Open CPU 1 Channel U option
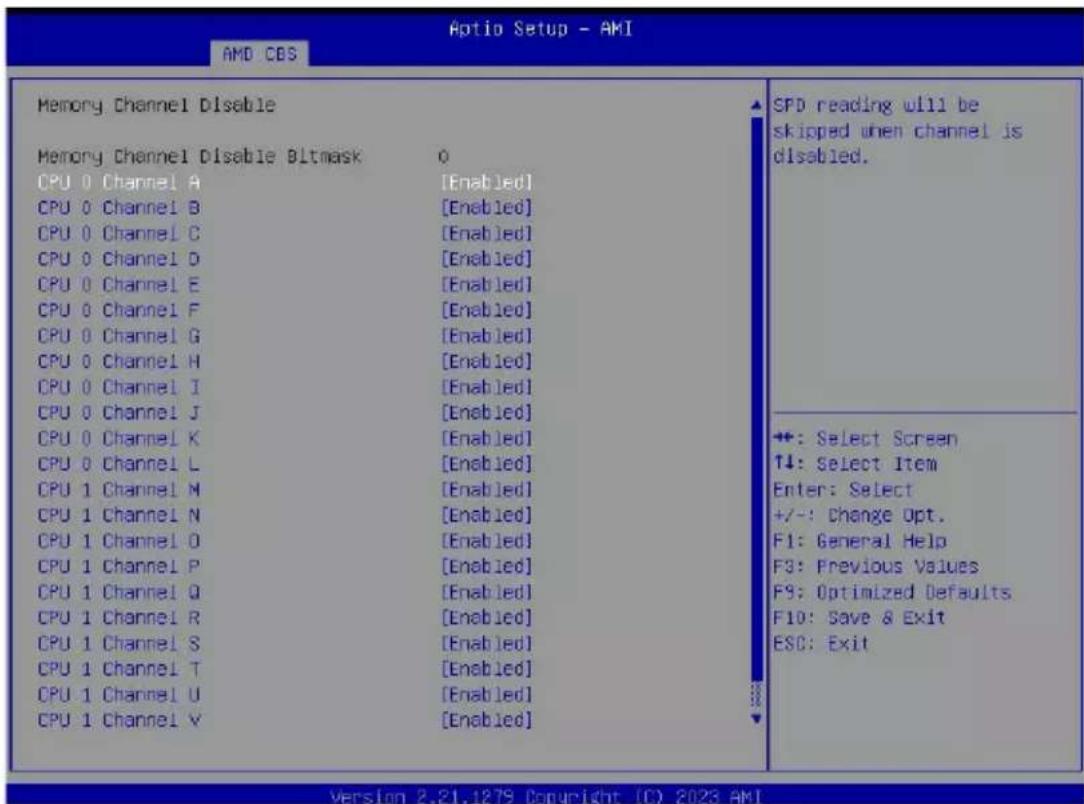This screenshot has height=804, width=1084. 285,694
